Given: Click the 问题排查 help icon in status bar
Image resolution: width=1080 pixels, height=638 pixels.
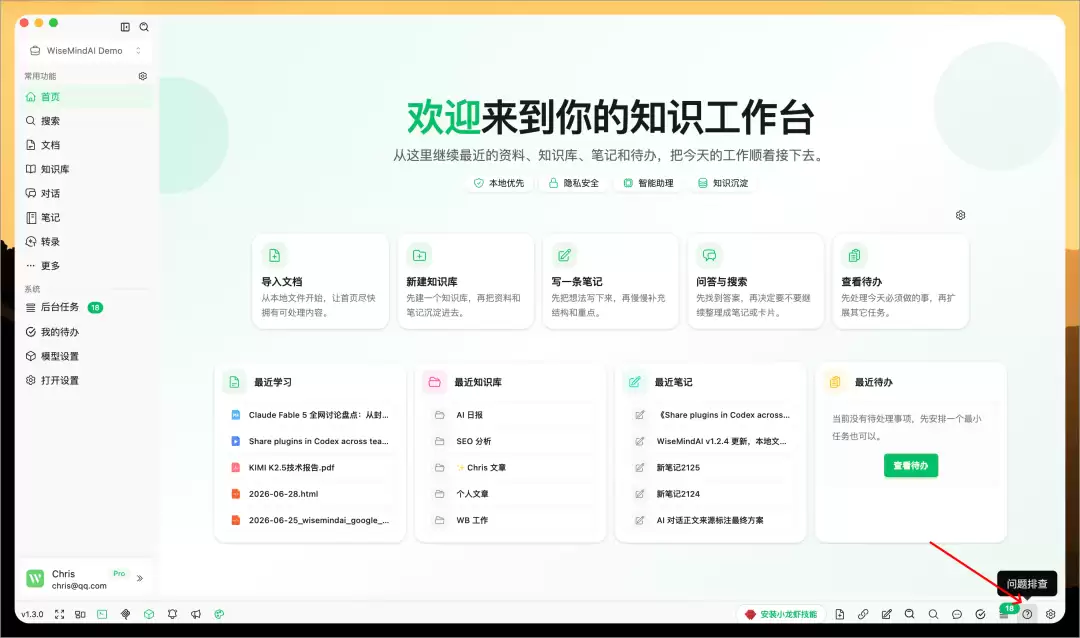Looking at the screenshot, I should [x=1027, y=614].
